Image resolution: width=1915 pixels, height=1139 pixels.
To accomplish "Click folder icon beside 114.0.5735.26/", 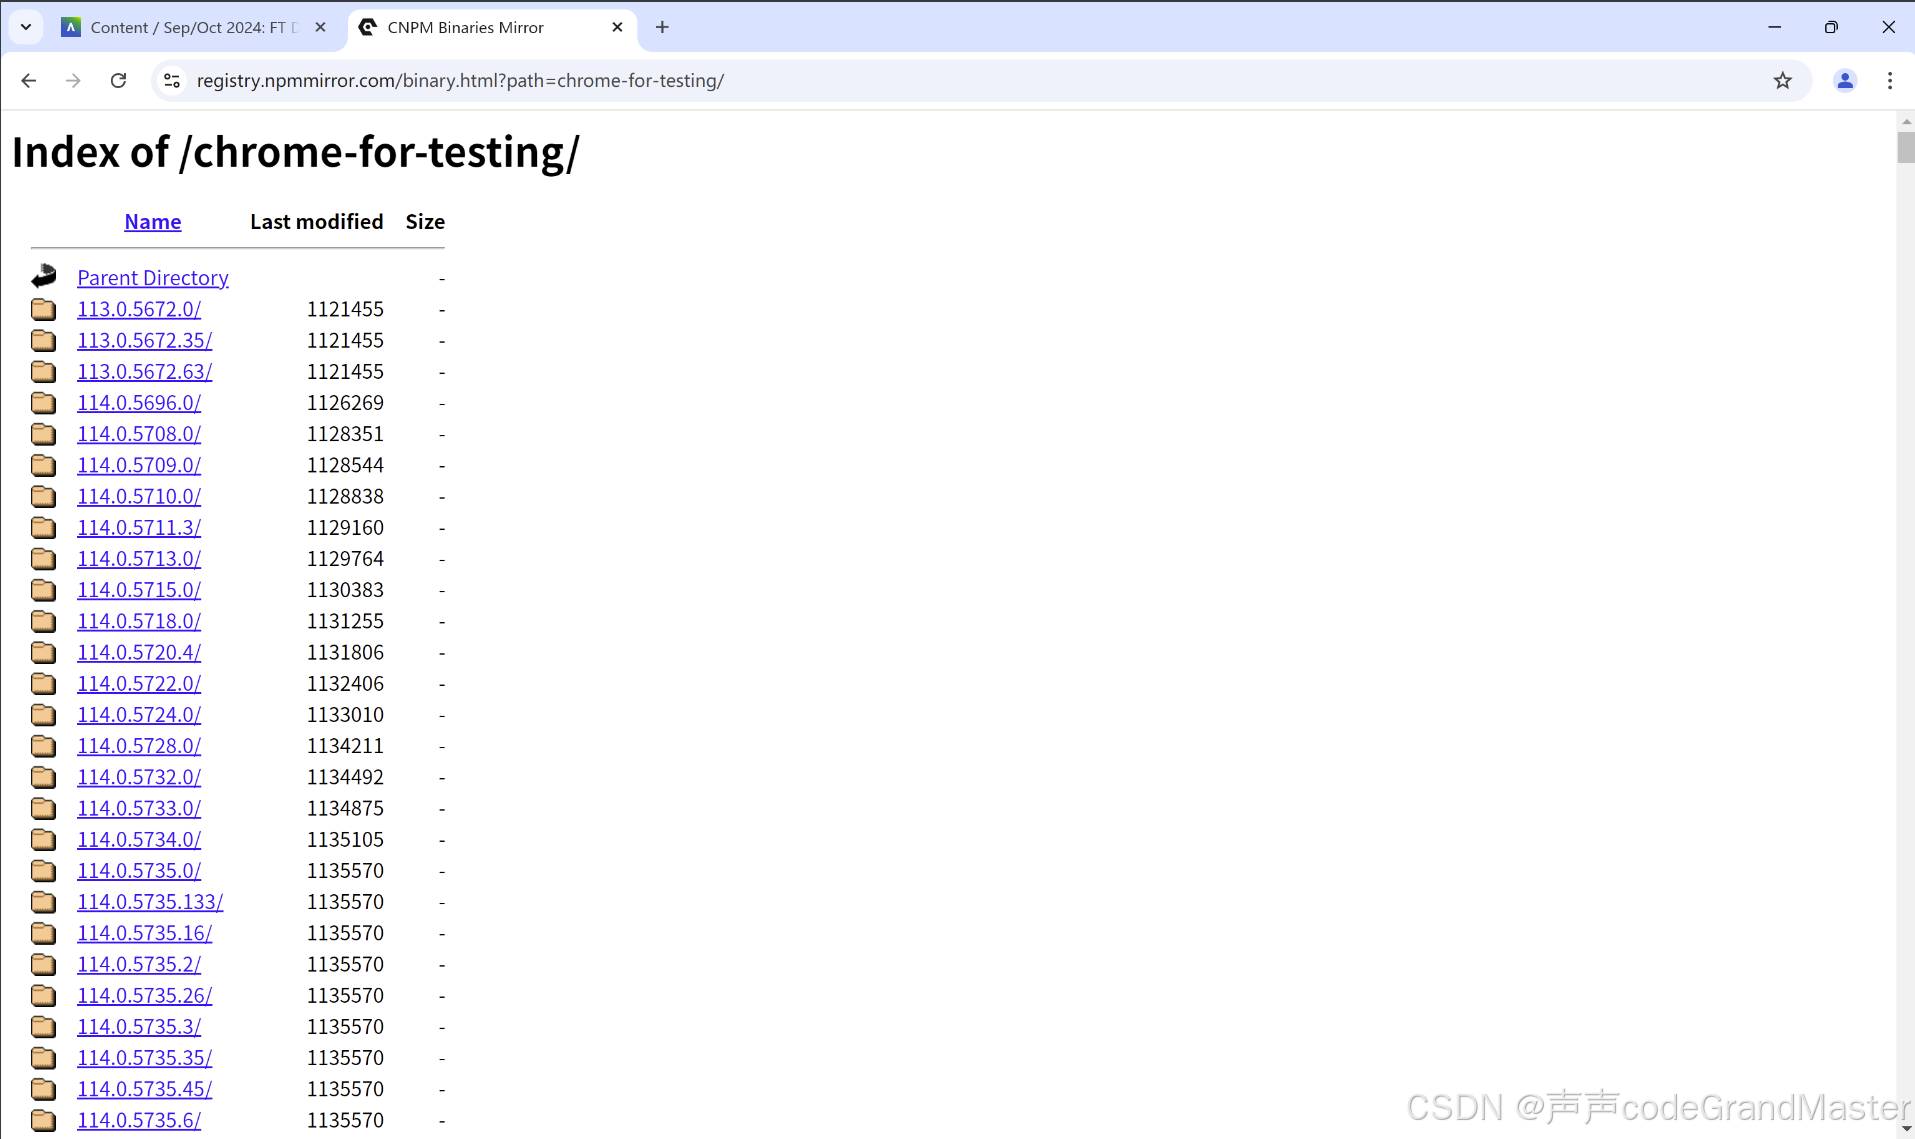I will coord(43,994).
